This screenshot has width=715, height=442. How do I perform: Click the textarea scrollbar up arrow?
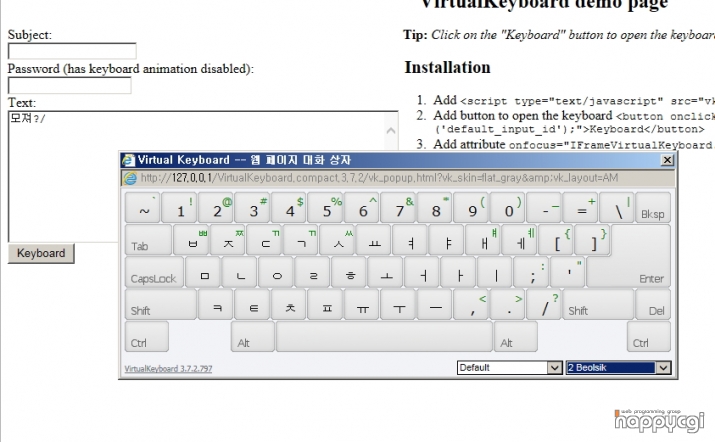(390, 130)
